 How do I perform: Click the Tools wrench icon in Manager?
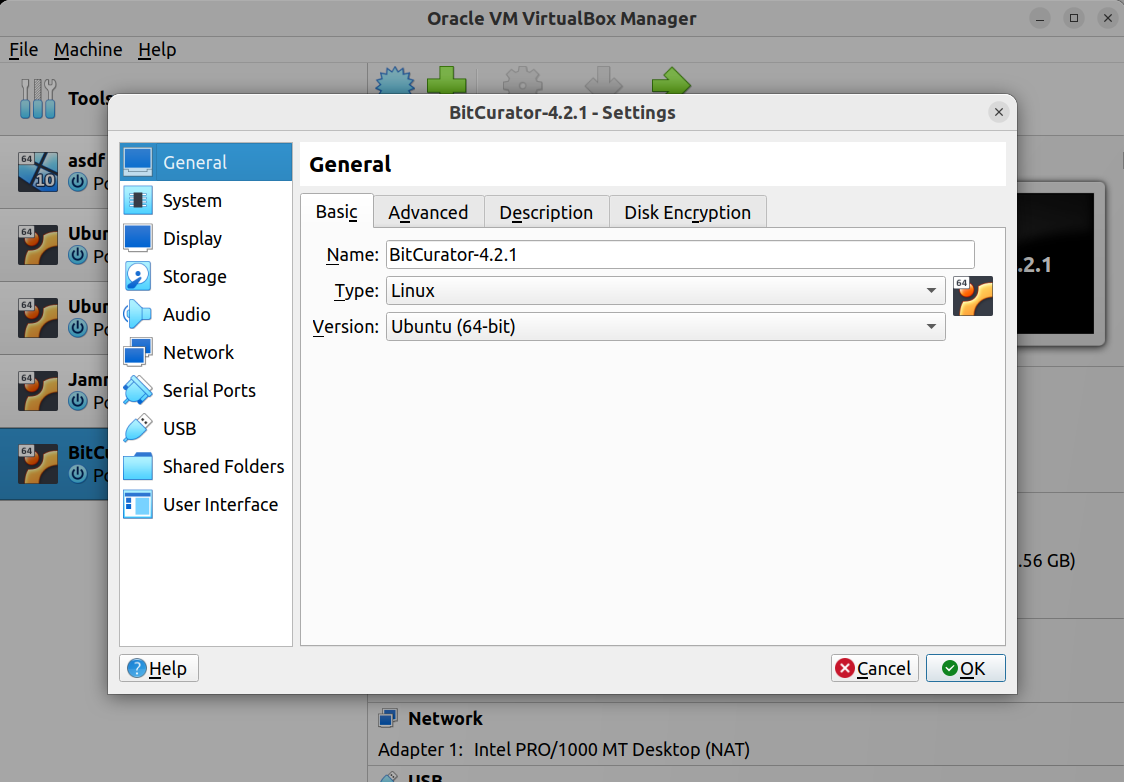tap(38, 98)
